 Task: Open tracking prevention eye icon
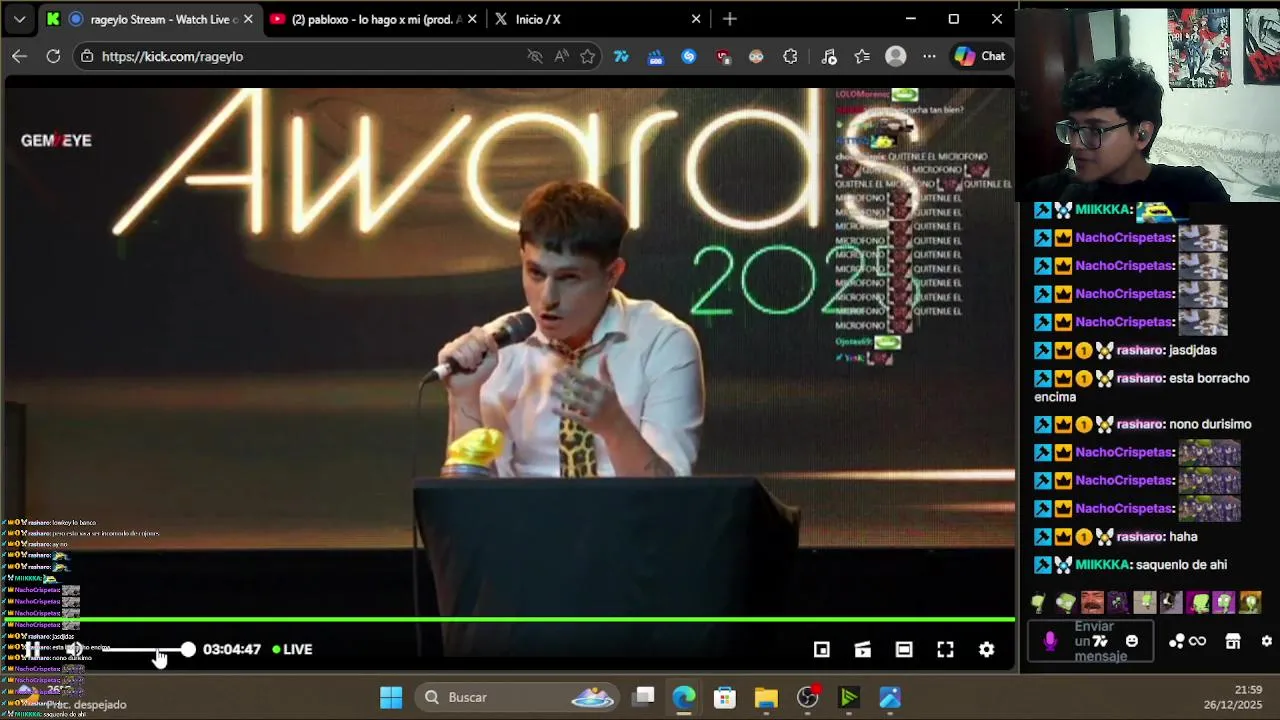535,56
